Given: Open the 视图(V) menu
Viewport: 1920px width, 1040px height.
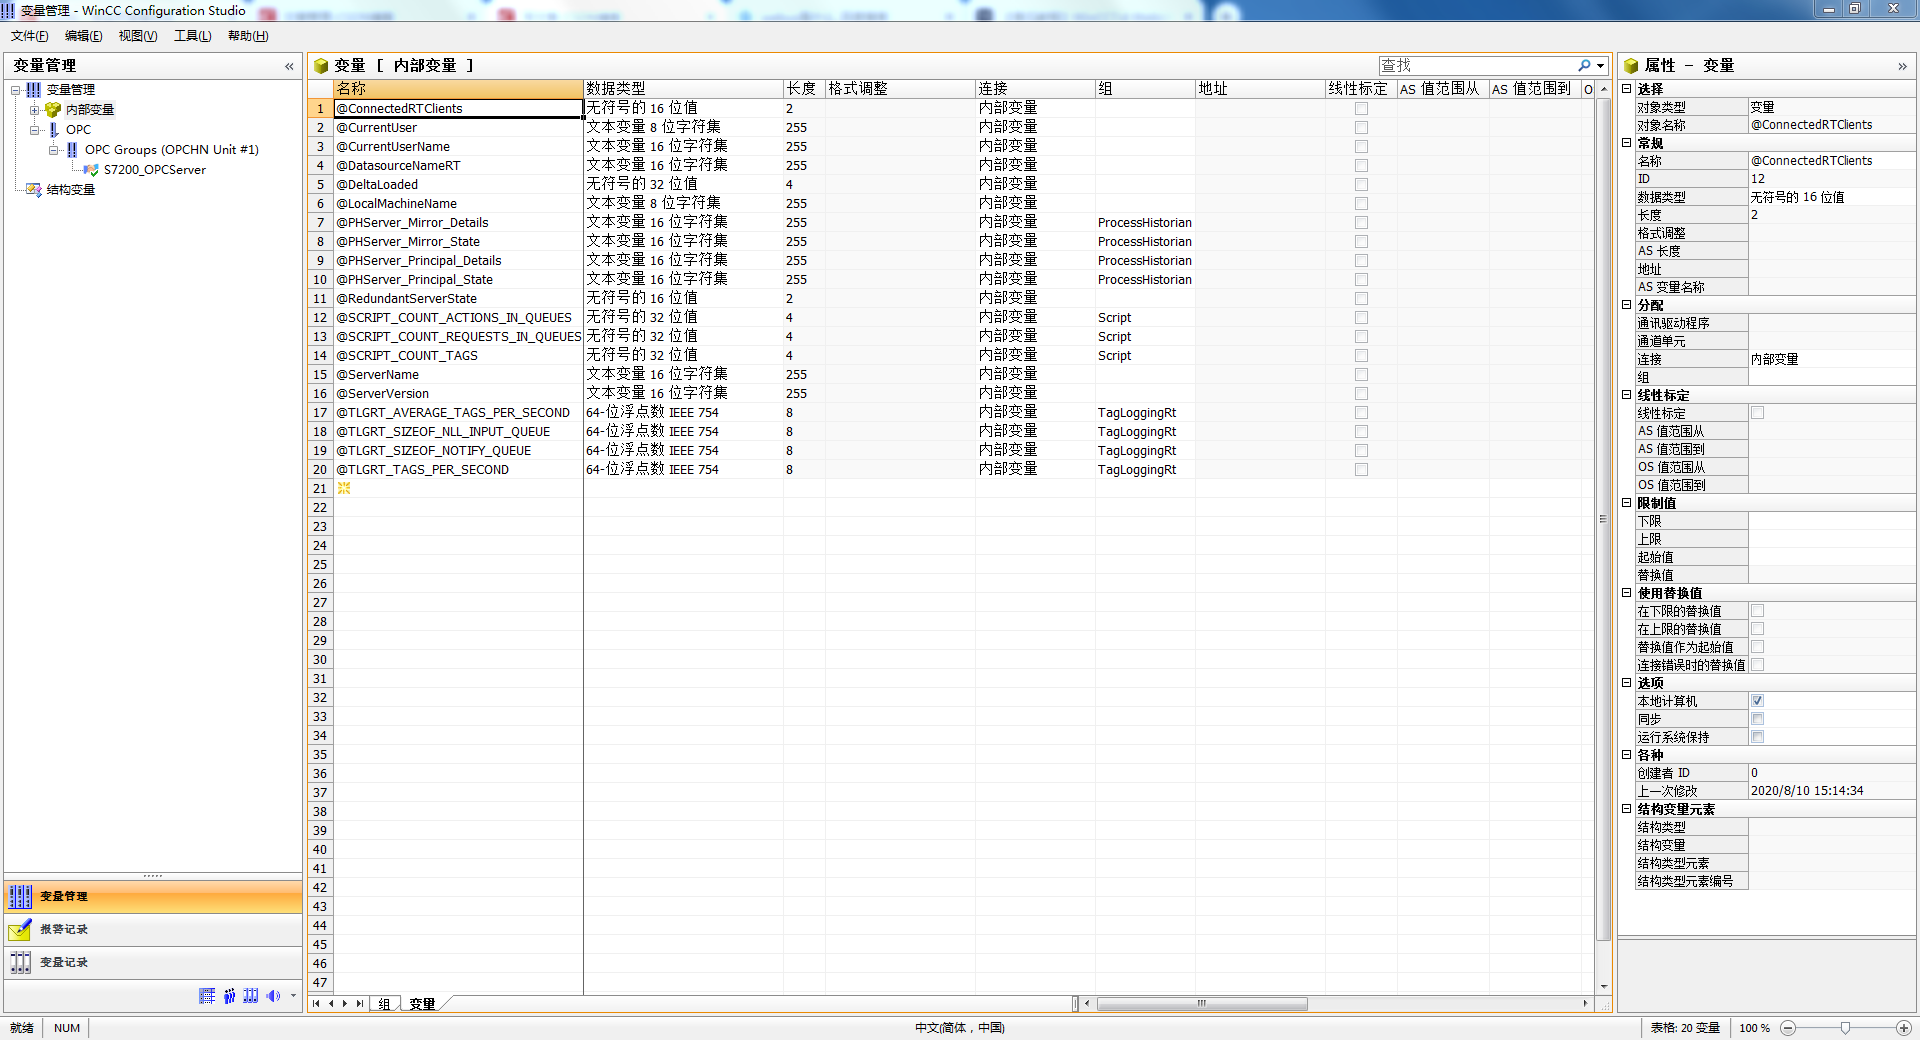Looking at the screenshot, I should (x=138, y=36).
